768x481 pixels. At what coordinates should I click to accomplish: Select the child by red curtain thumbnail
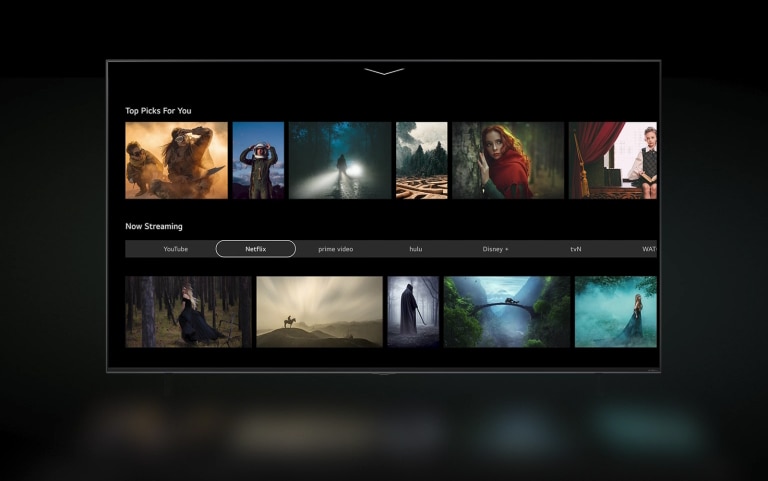[613, 160]
